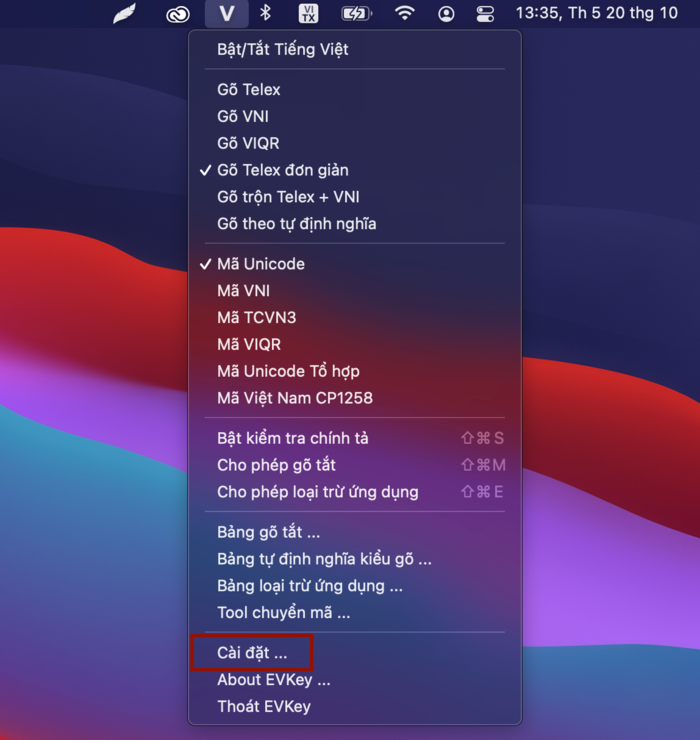Image resolution: width=700 pixels, height=740 pixels.
Task: Choose Thoát EVKey to quit
Action: pyautogui.click(x=355, y=707)
